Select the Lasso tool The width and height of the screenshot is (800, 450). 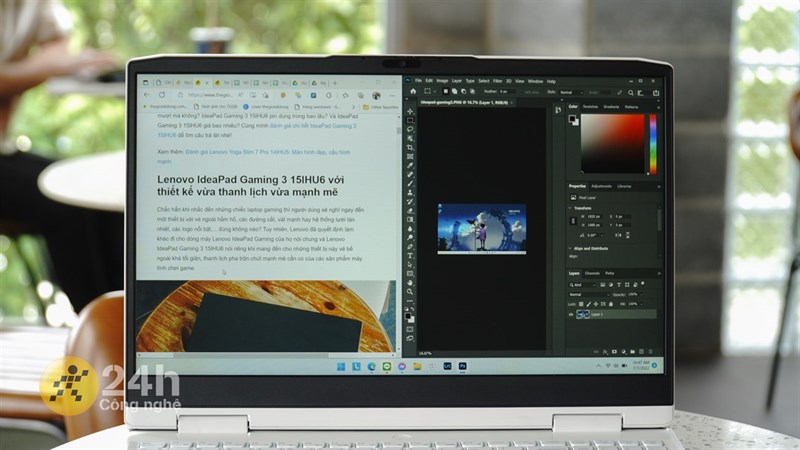(410, 130)
